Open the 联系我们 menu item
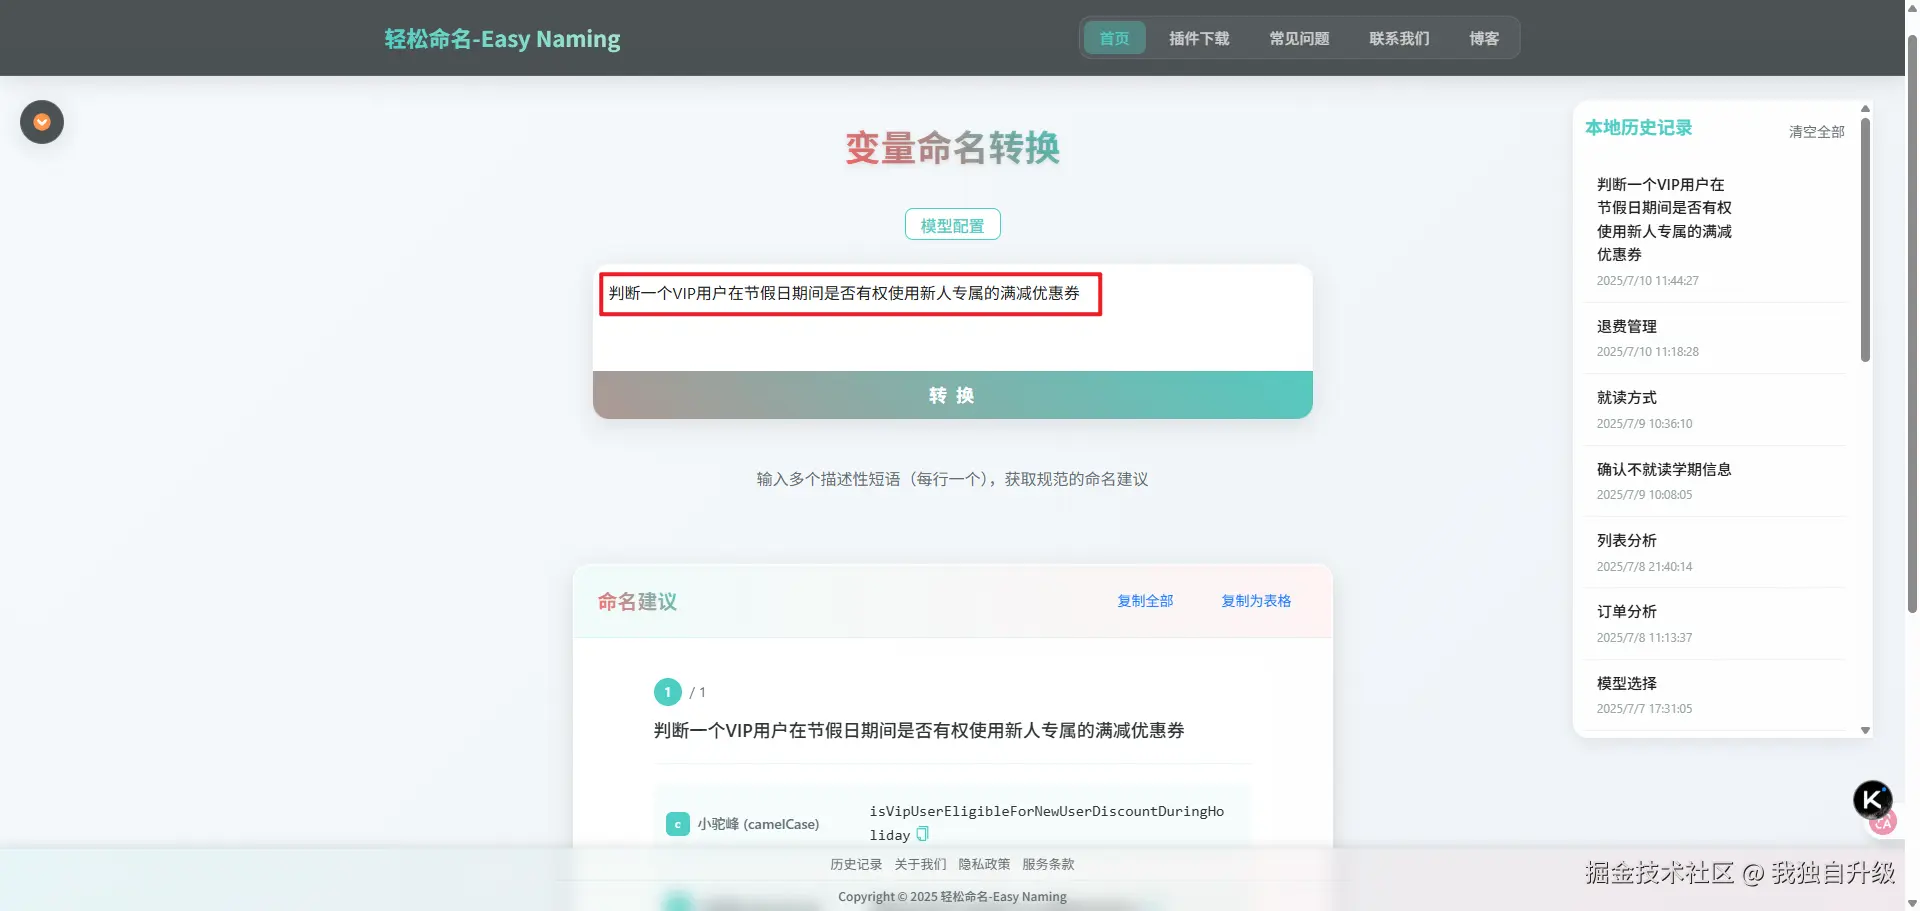 (1399, 38)
